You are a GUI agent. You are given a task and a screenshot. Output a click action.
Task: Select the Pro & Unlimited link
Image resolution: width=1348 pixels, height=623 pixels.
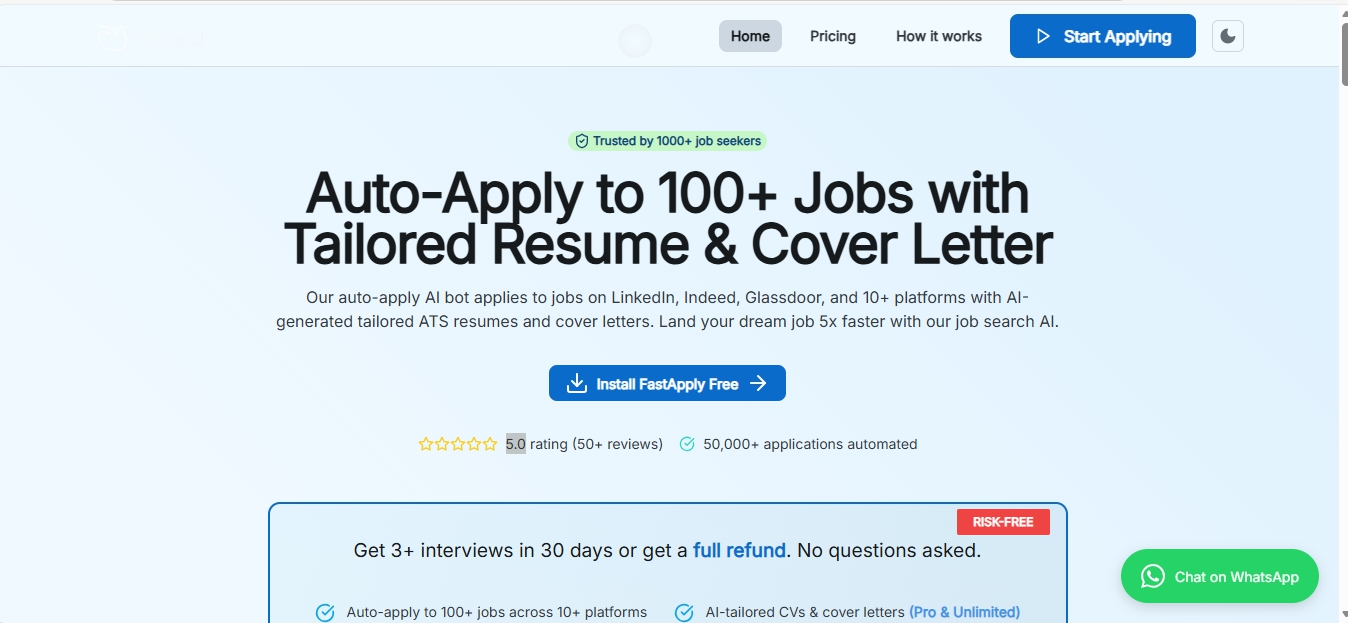[x=964, y=612]
